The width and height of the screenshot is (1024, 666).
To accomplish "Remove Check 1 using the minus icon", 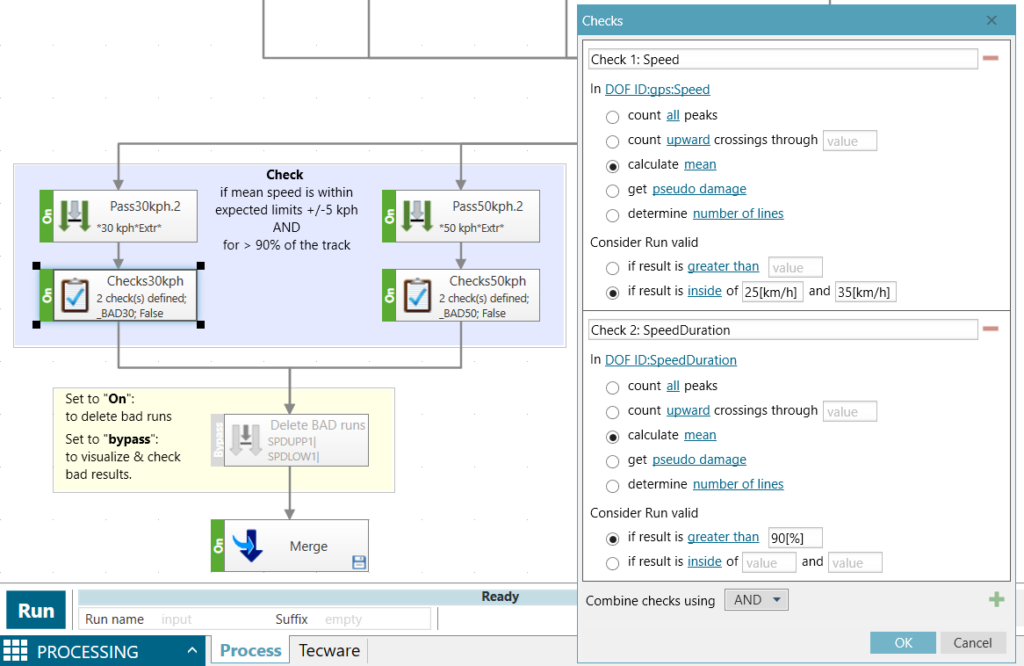I will [x=990, y=59].
